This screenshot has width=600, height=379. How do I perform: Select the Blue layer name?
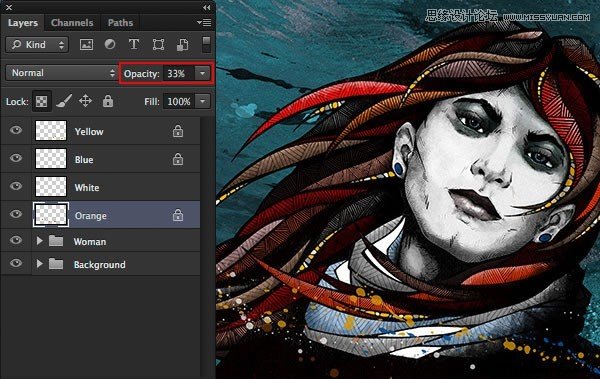84,160
